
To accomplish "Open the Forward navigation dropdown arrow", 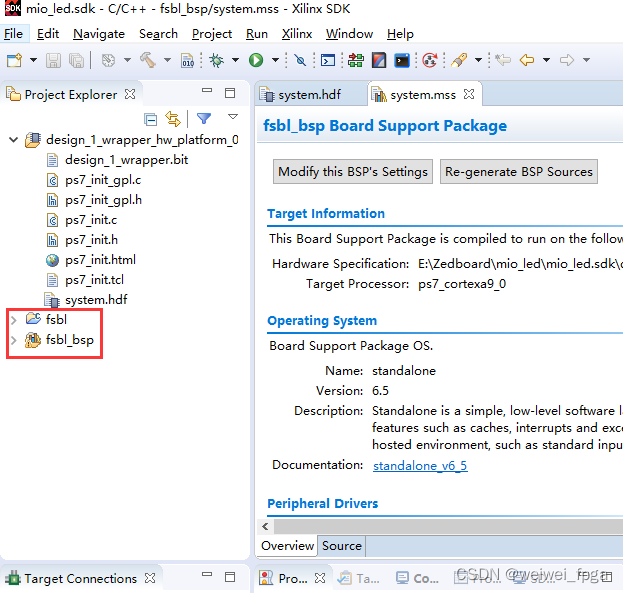I will 586,60.
